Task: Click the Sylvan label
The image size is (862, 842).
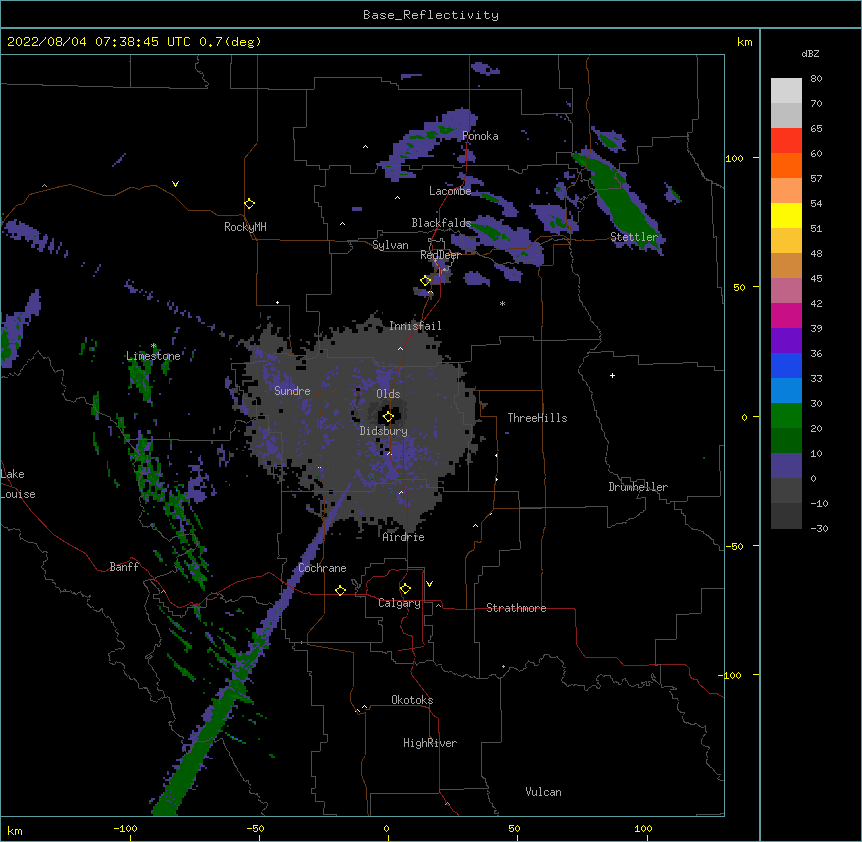Action: click(x=390, y=245)
